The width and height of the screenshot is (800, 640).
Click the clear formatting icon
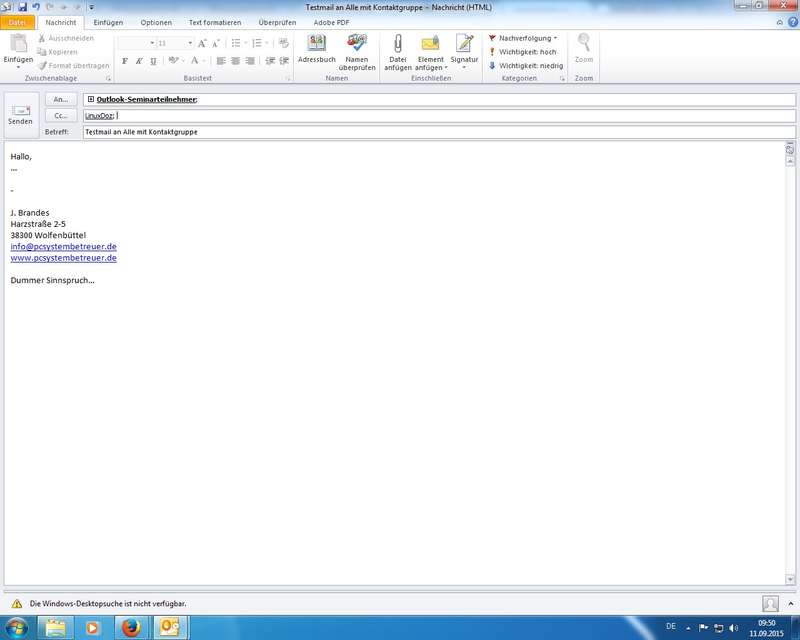(284, 43)
